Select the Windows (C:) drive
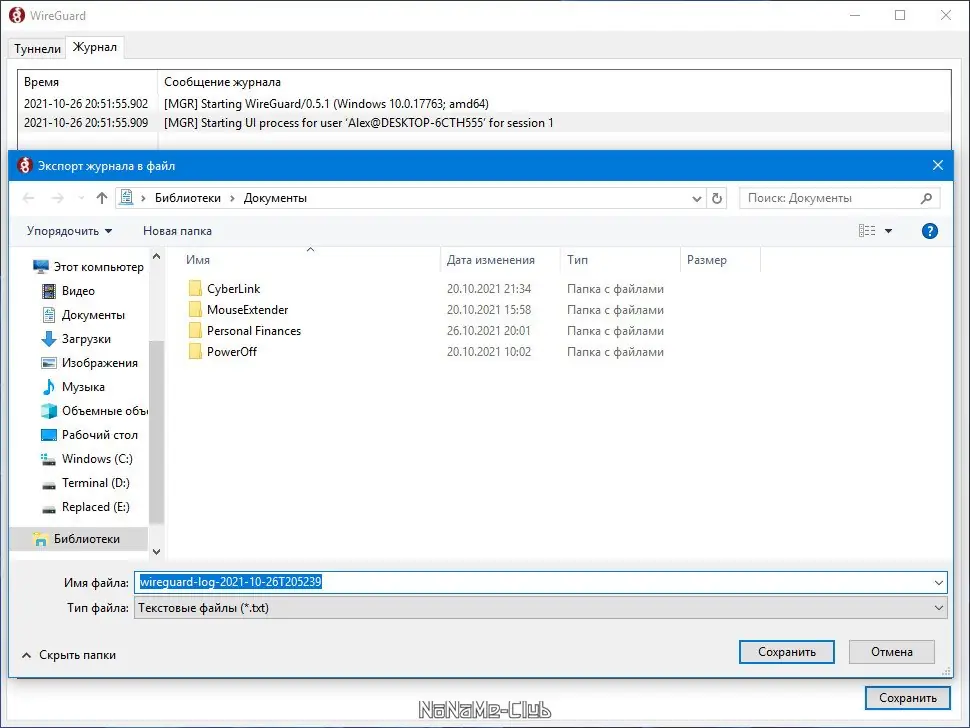 click(86, 459)
